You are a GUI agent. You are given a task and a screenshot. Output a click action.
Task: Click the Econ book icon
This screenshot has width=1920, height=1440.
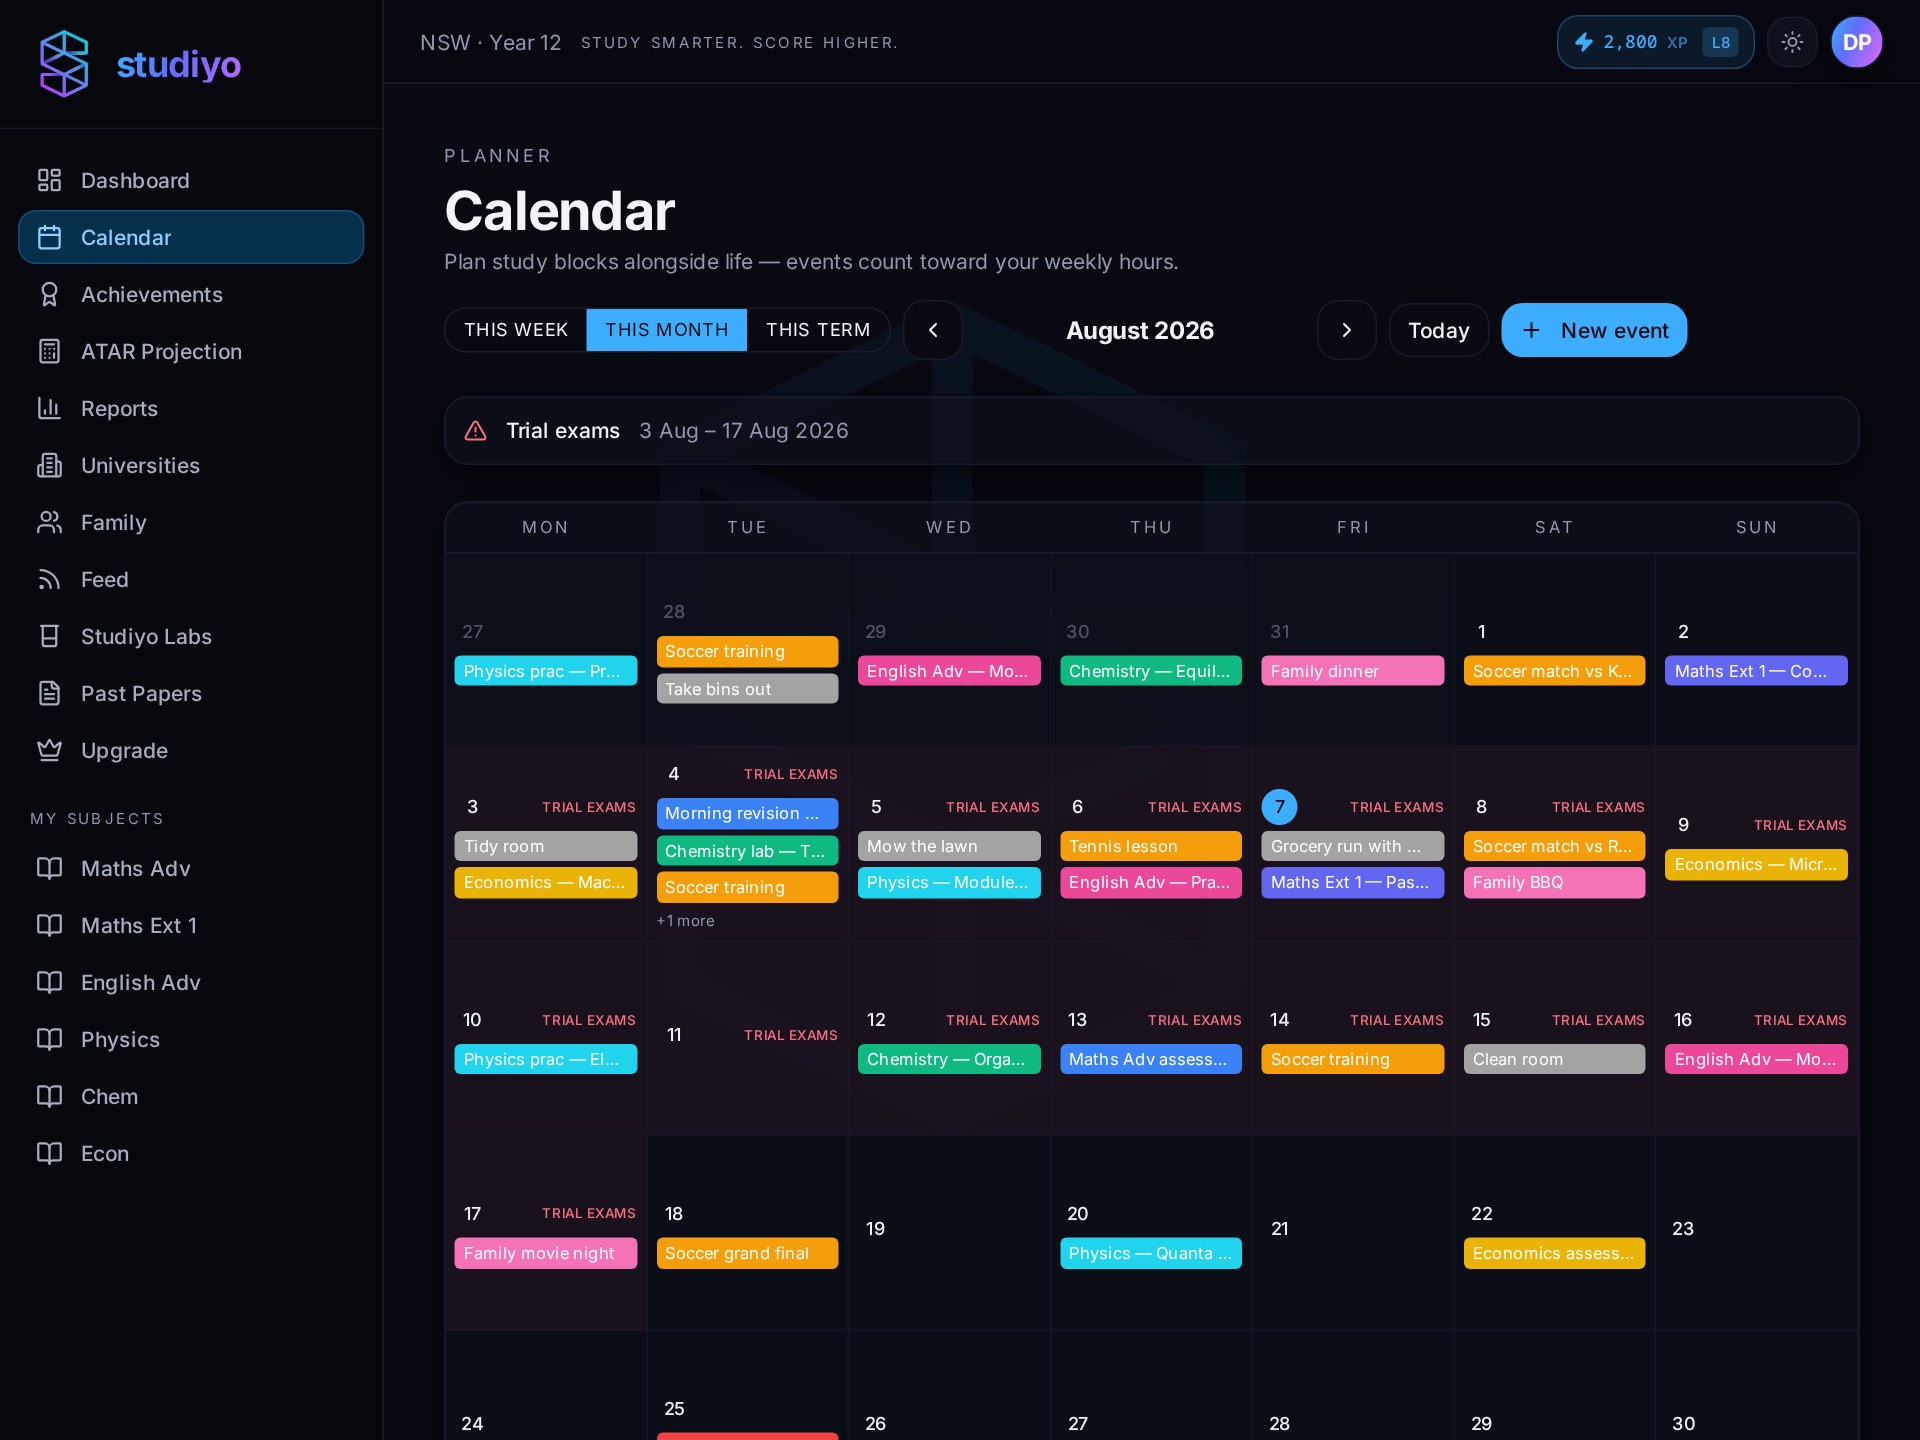click(x=49, y=1153)
